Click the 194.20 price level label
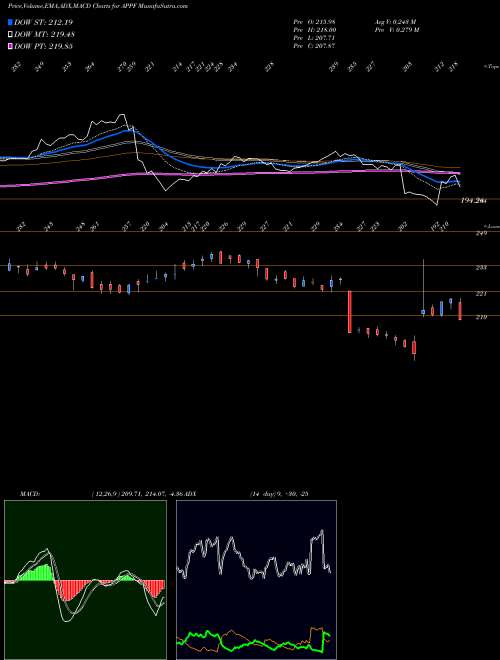Image resolution: width=500 pixels, height=660 pixels. pos(474,201)
